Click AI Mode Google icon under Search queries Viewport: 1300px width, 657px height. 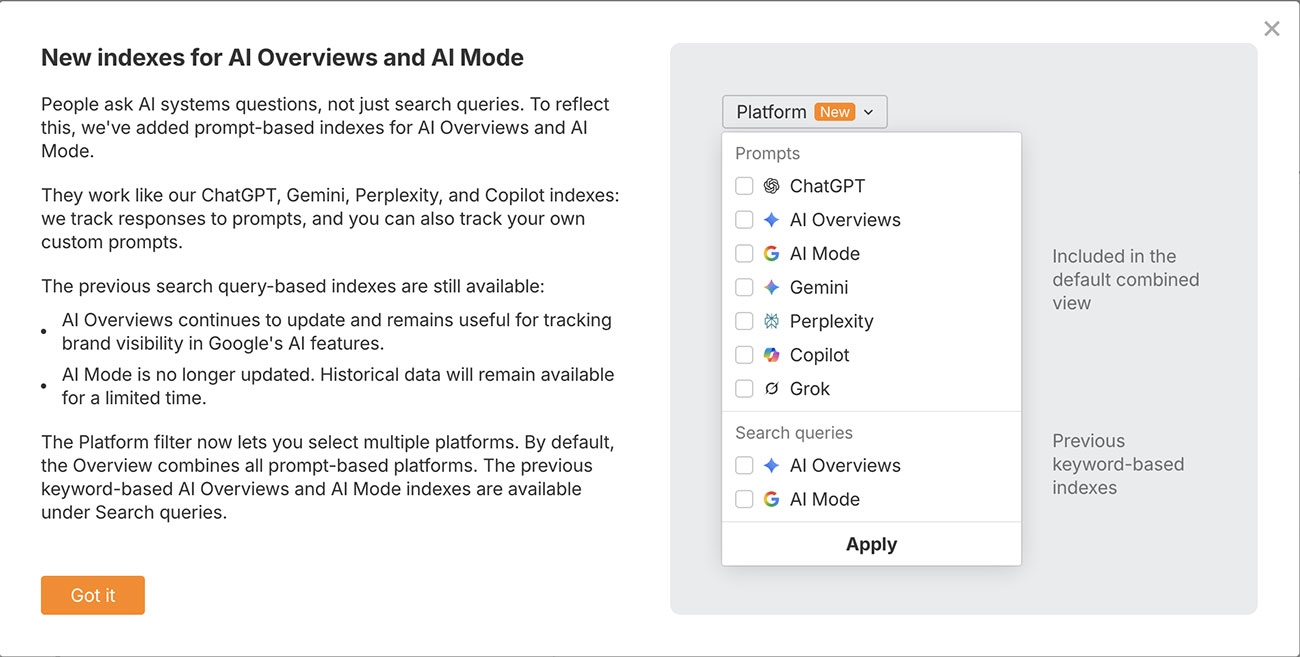pos(771,499)
